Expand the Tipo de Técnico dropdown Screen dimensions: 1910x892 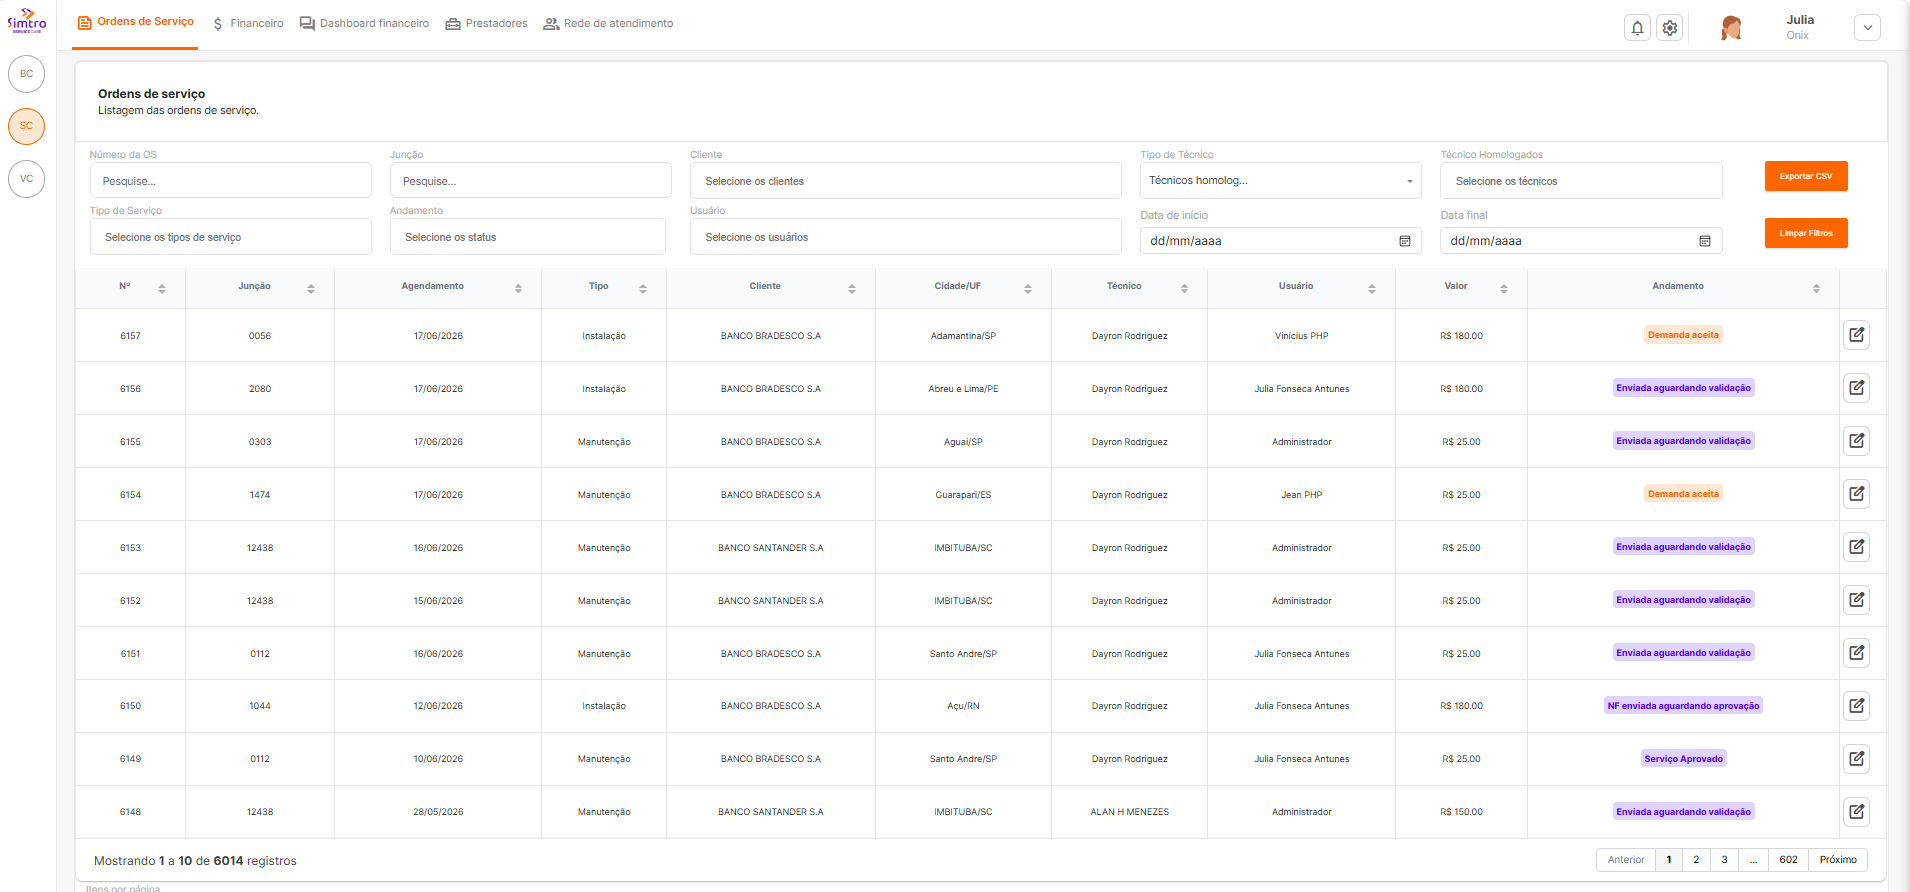coord(1280,181)
